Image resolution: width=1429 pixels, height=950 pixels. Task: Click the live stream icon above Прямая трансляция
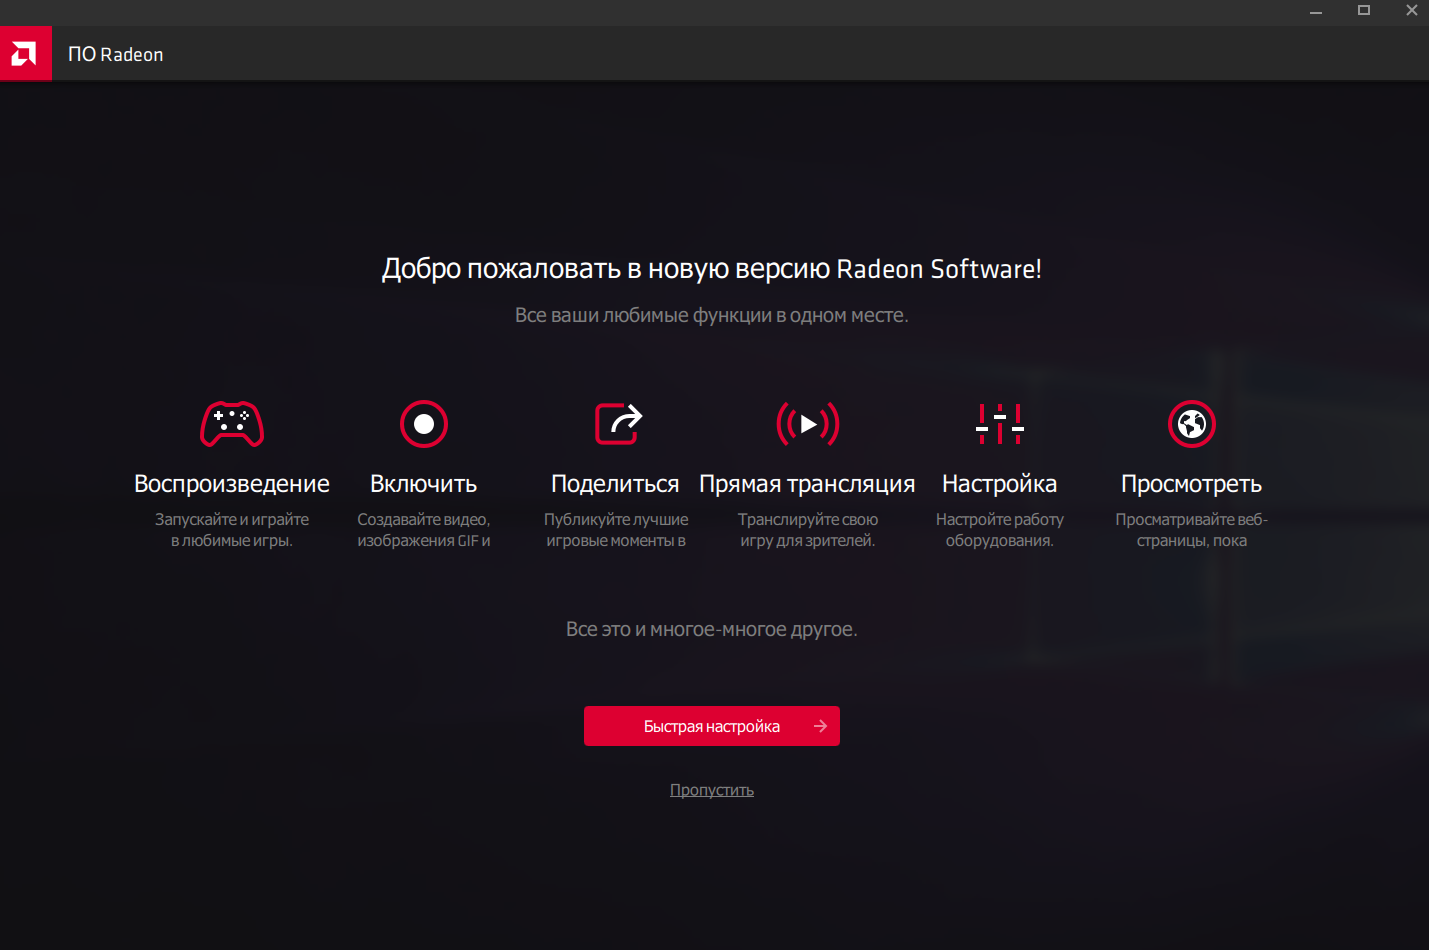tap(808, 424)
